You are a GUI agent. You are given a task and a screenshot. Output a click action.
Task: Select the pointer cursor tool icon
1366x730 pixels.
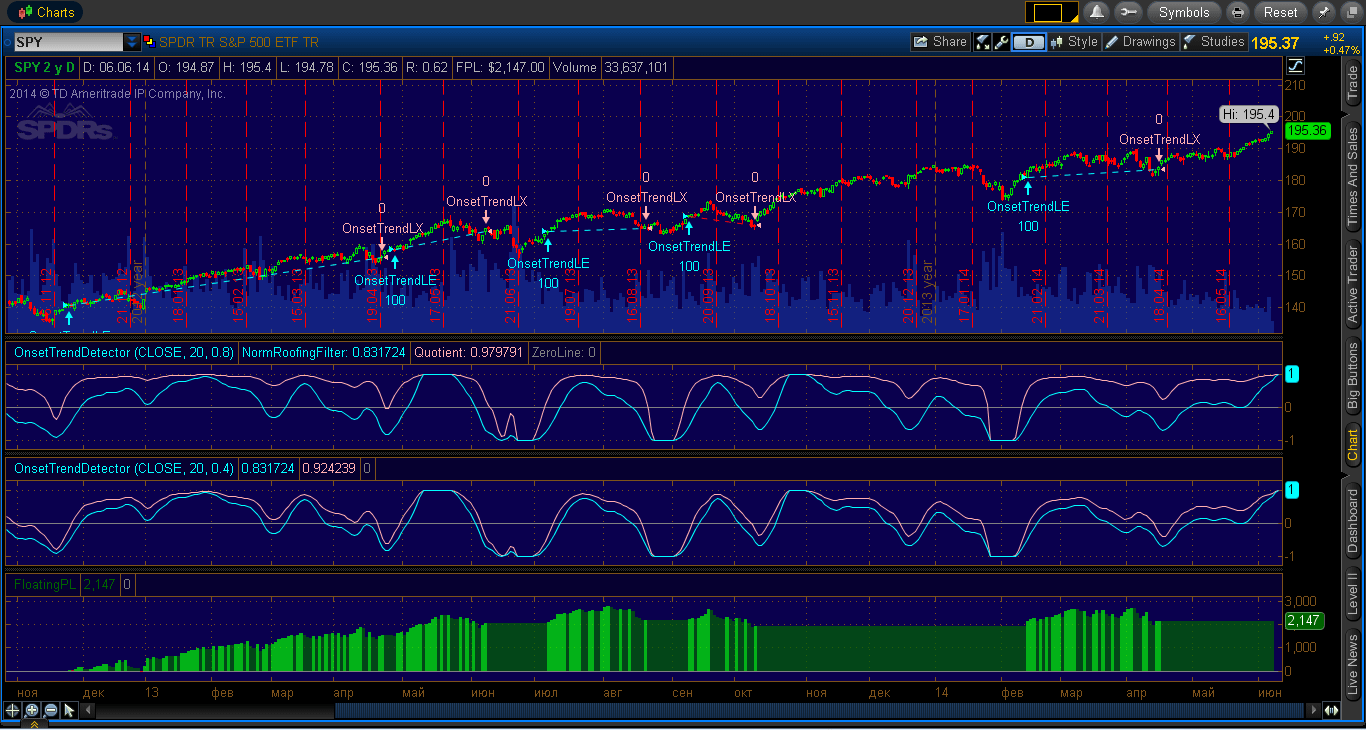click(69, 710)
